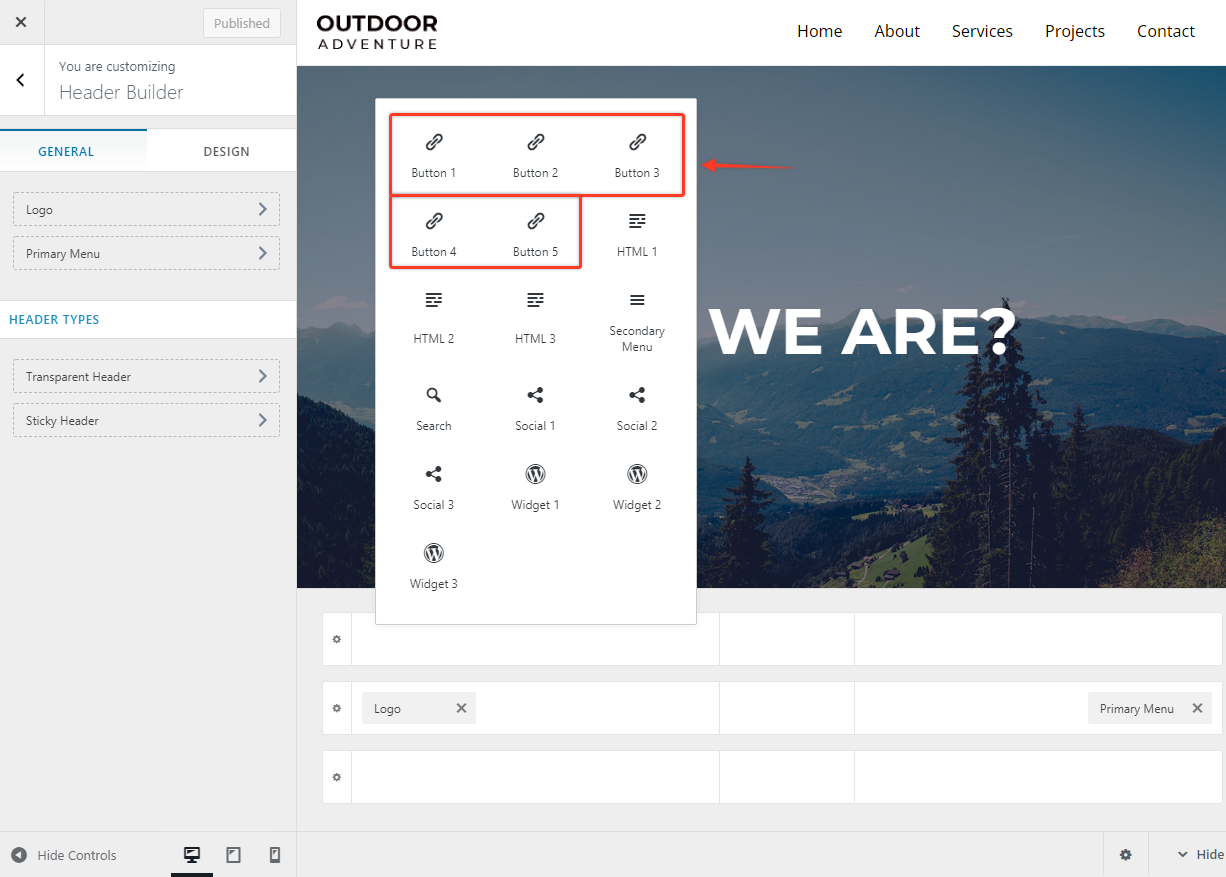Insert the HTML 1 element

637,235
